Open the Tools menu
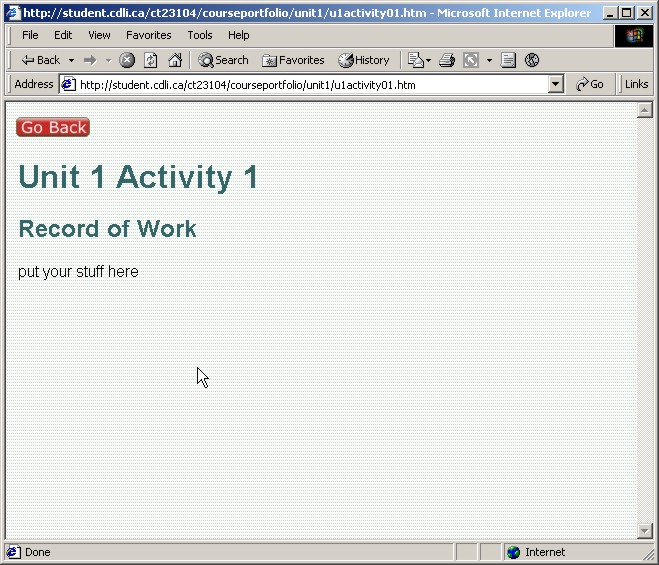Viewport: 659px width, 565px height. 200,35
